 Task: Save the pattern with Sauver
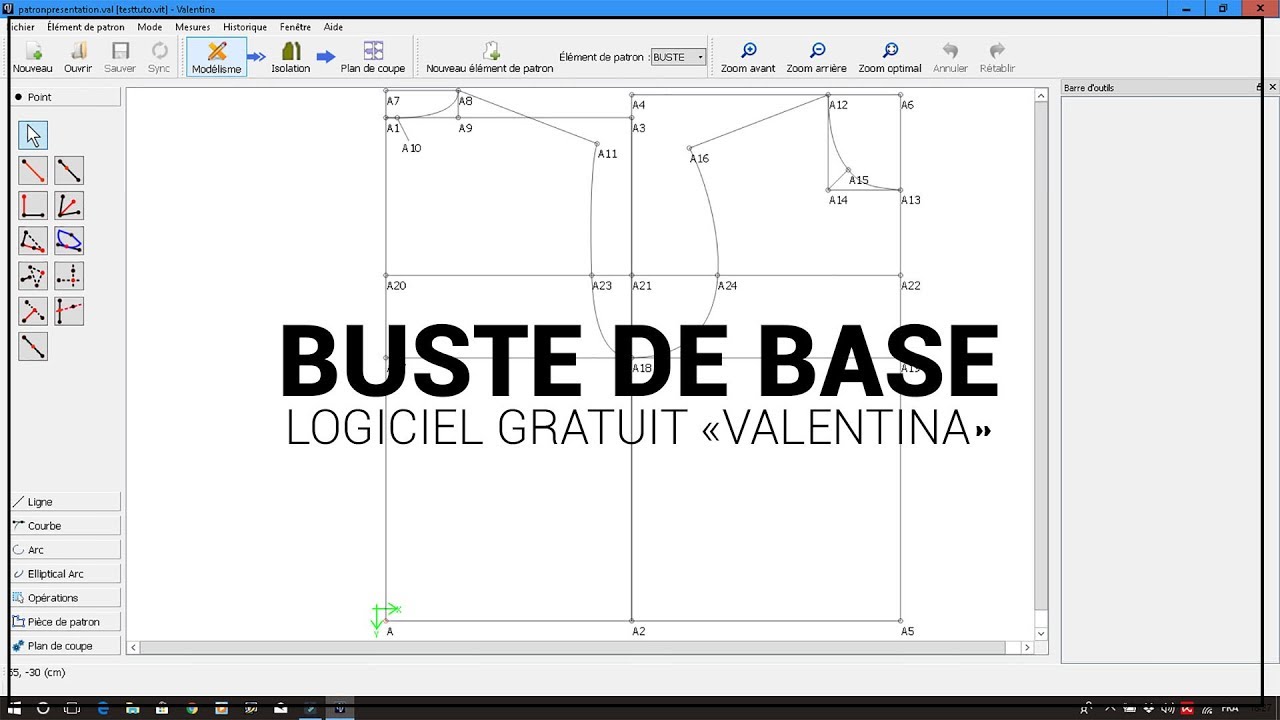pyautogui.click(x=120, y=57)
